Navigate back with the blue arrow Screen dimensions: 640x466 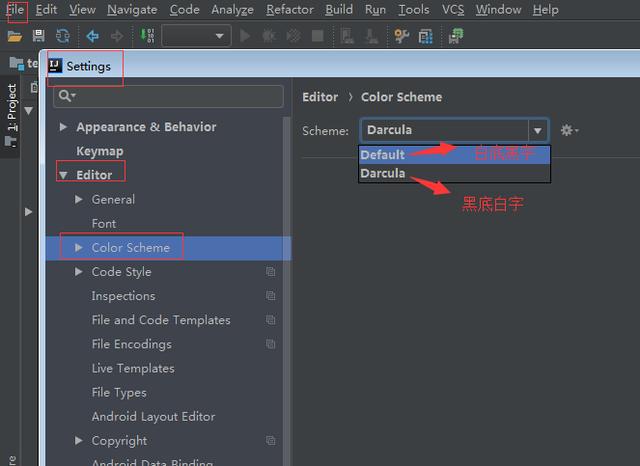click(x=93, y=36)
